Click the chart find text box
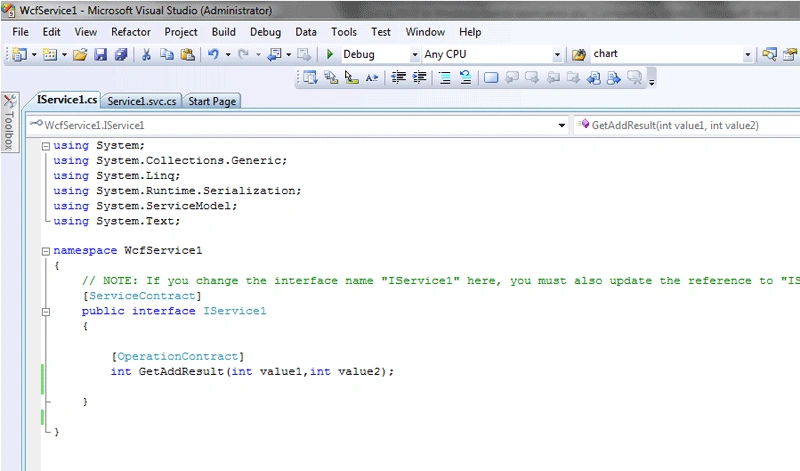 (666, 54)
